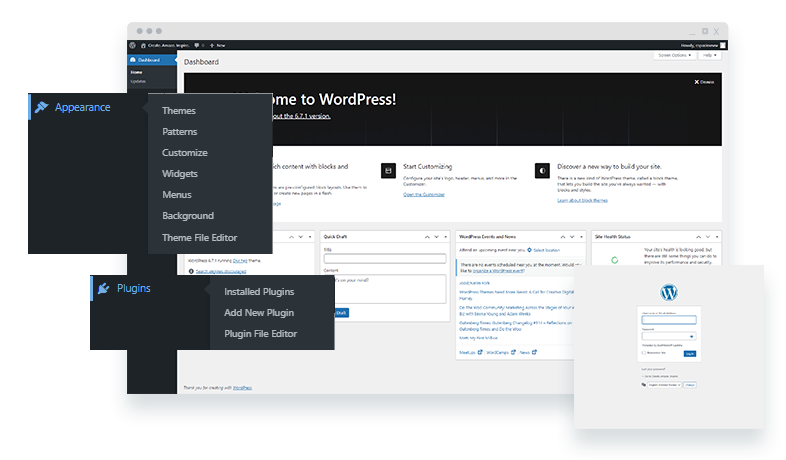
Task: Click the Plugins menu label
Action: click(133, 288)
